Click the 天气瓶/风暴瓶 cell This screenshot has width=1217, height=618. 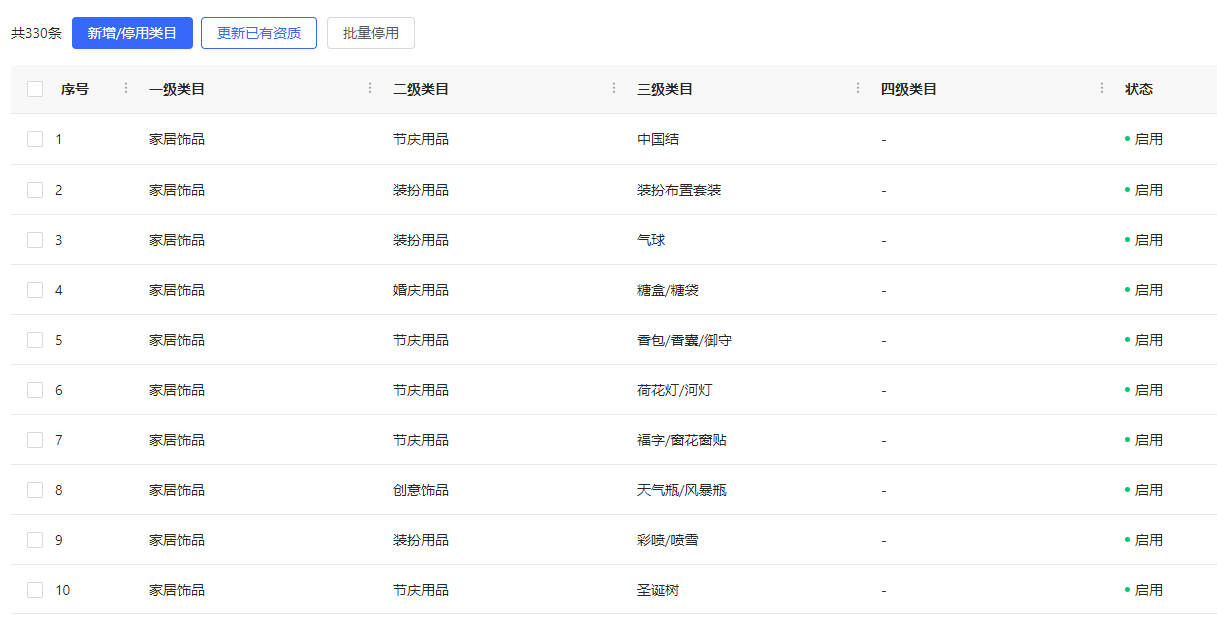coord(682,490)
